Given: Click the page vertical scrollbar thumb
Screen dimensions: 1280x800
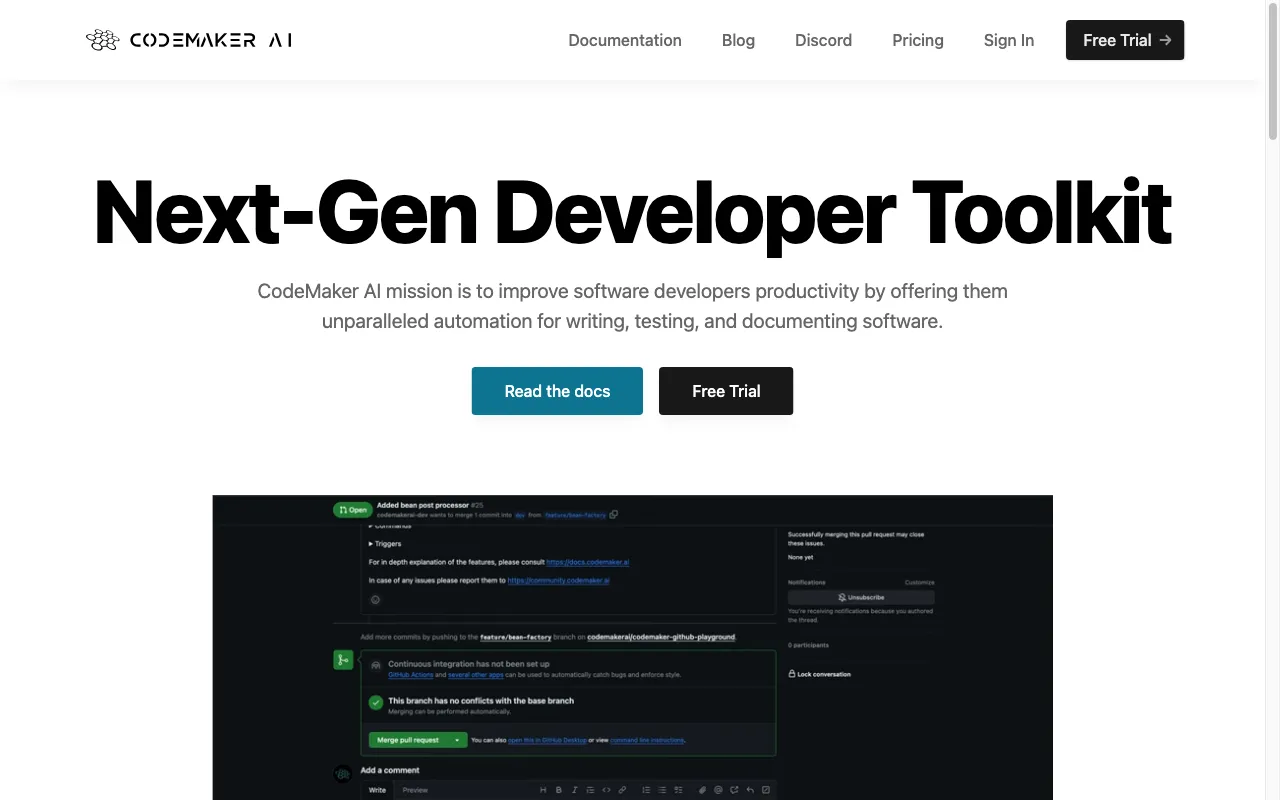Looking at the screenshot, I should coord(1273,72).
